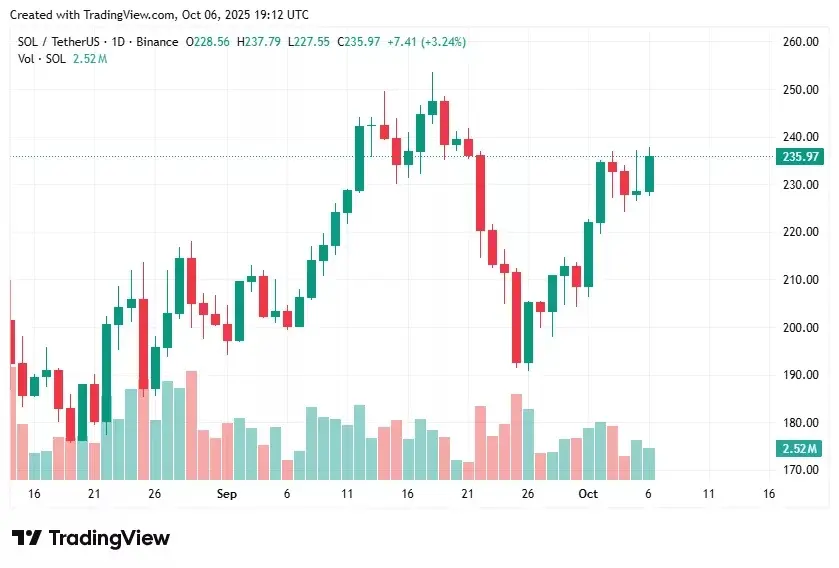
Task: Click the 260.00 price axis label
Action: 800,42
